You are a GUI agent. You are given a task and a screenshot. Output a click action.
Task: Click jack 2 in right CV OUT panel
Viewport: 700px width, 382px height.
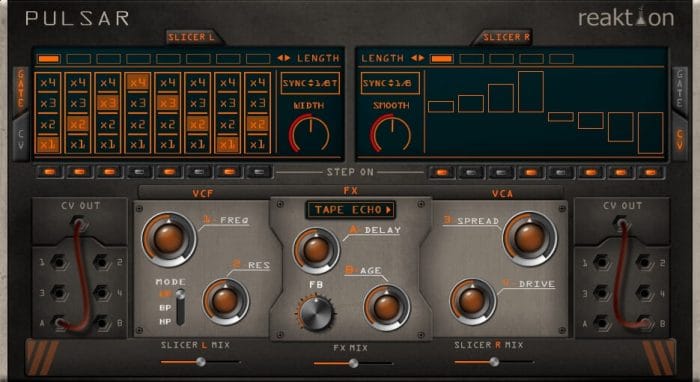pos(644,262)
